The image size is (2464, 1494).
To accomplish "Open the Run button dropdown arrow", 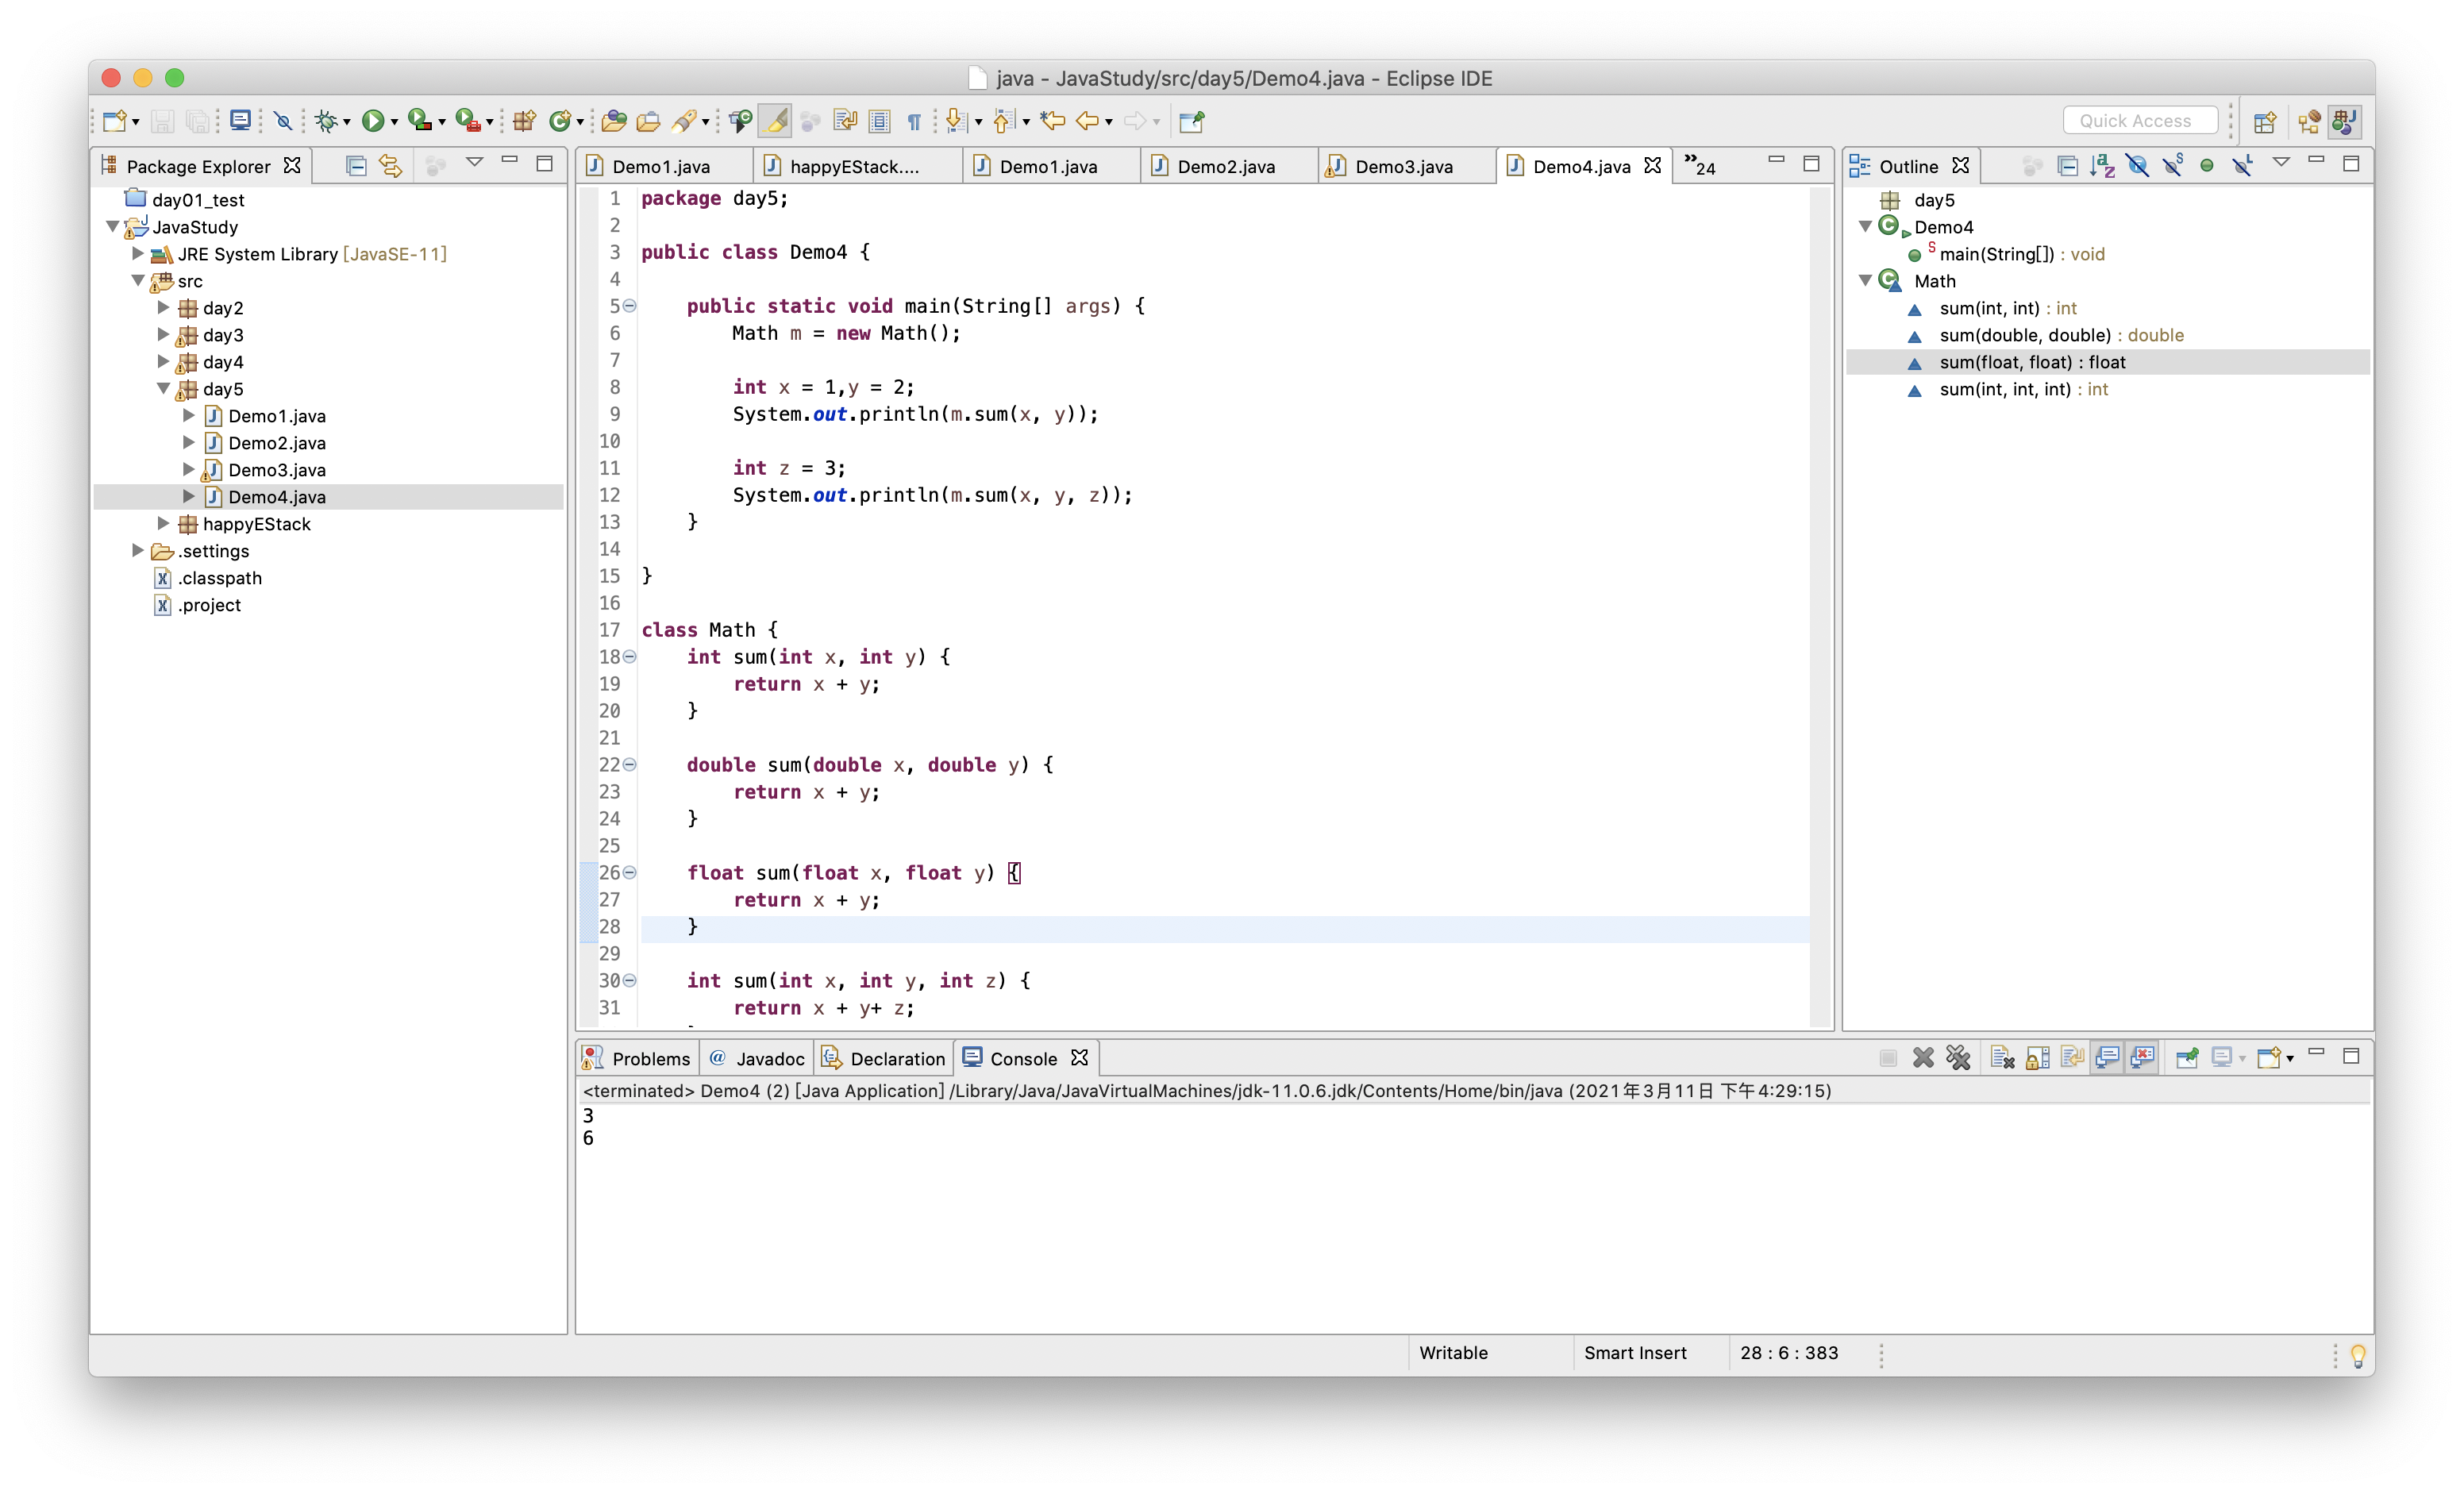I will pyautogui.click(x=394, y=122).
